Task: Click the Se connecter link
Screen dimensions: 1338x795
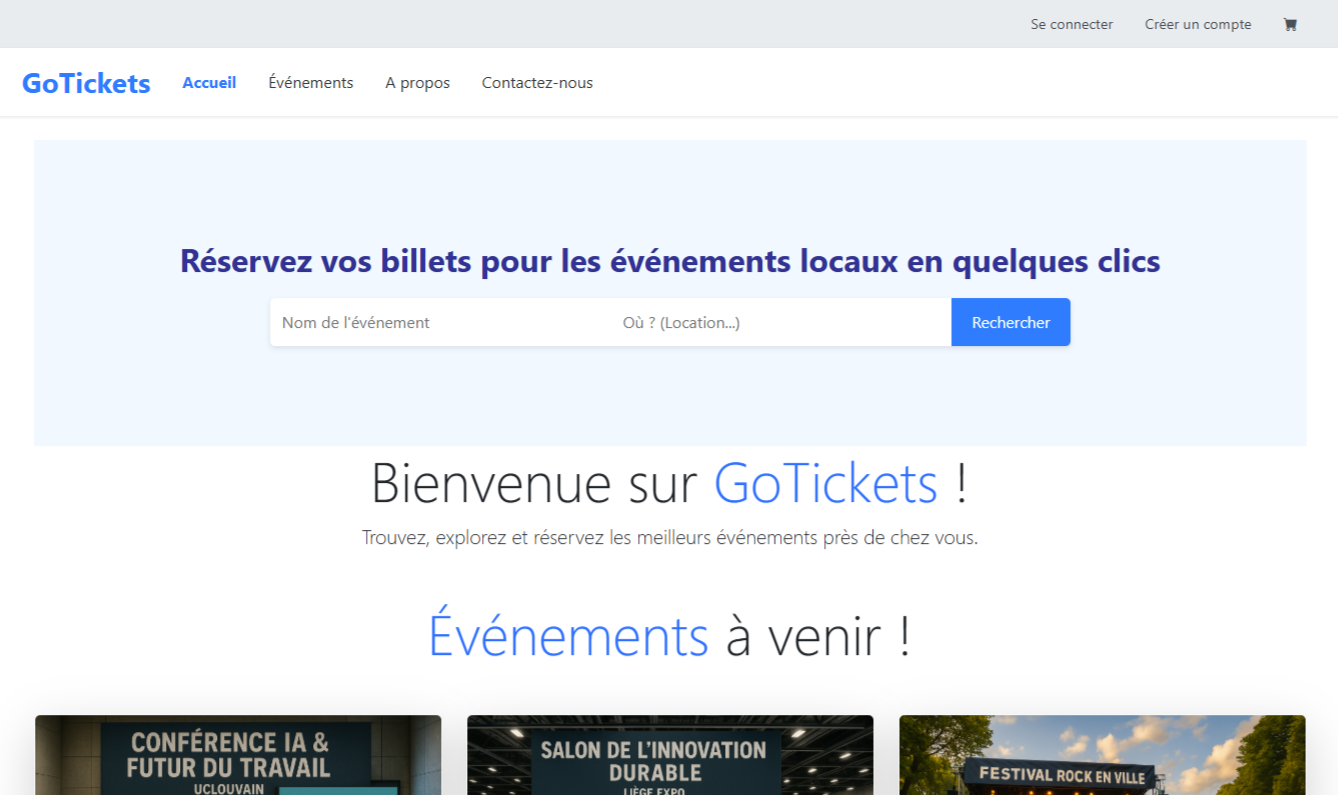Action: tap(1071, 24)
